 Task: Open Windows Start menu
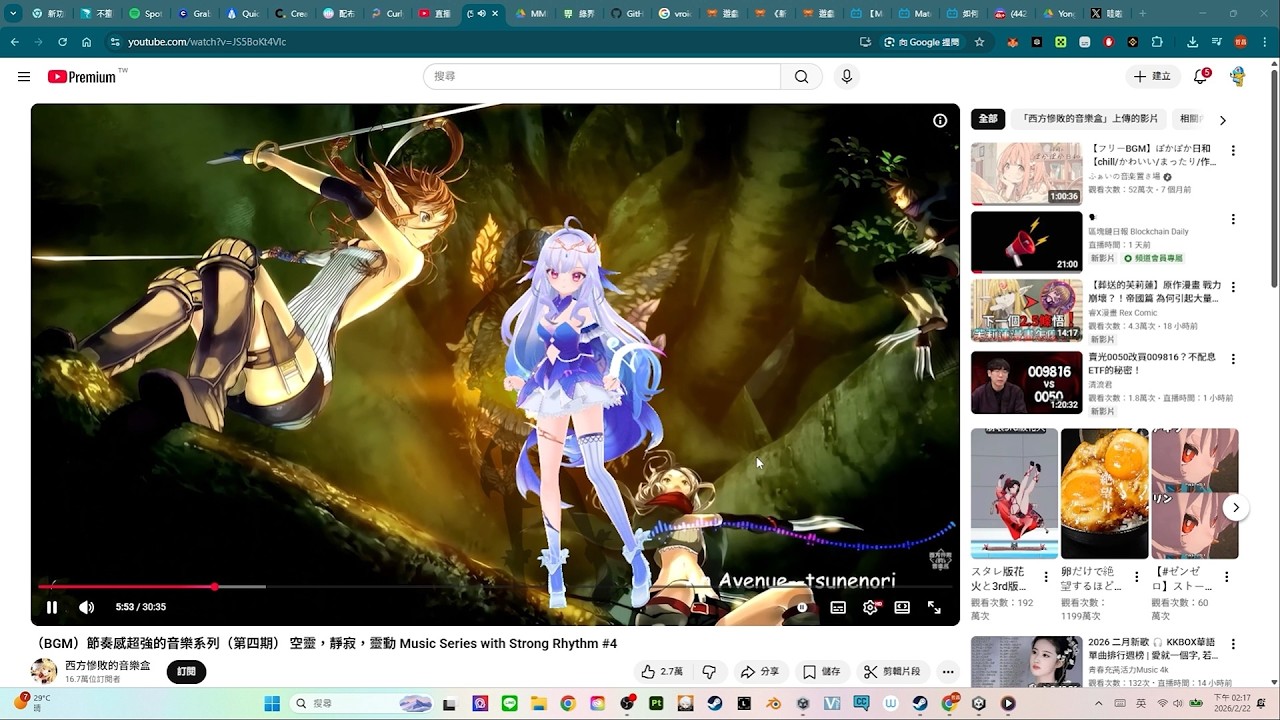[x=272, y=704]
